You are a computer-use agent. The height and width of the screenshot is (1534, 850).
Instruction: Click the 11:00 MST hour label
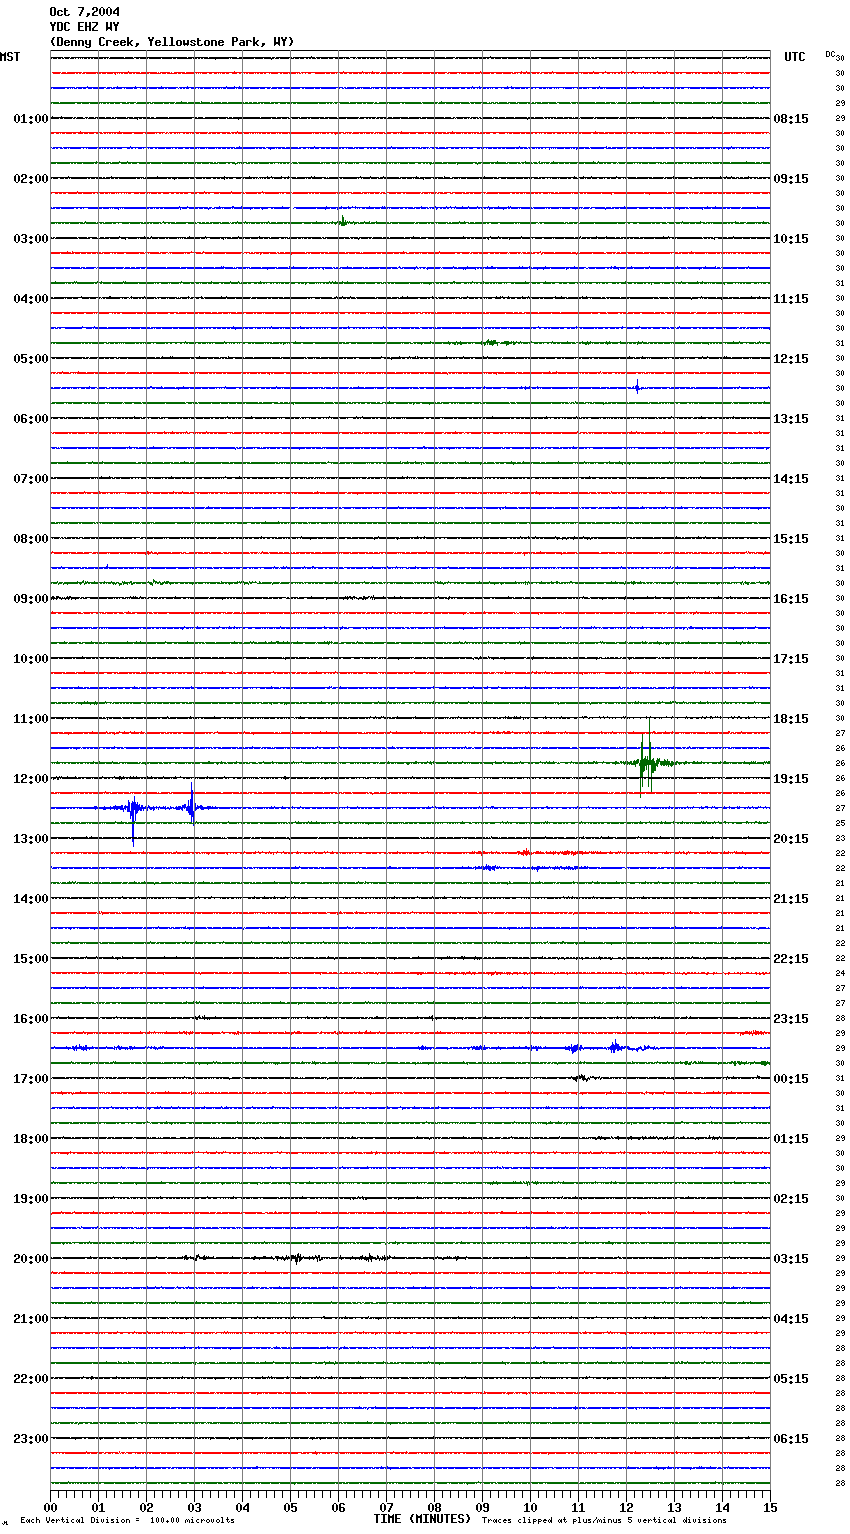click(31, 719)
